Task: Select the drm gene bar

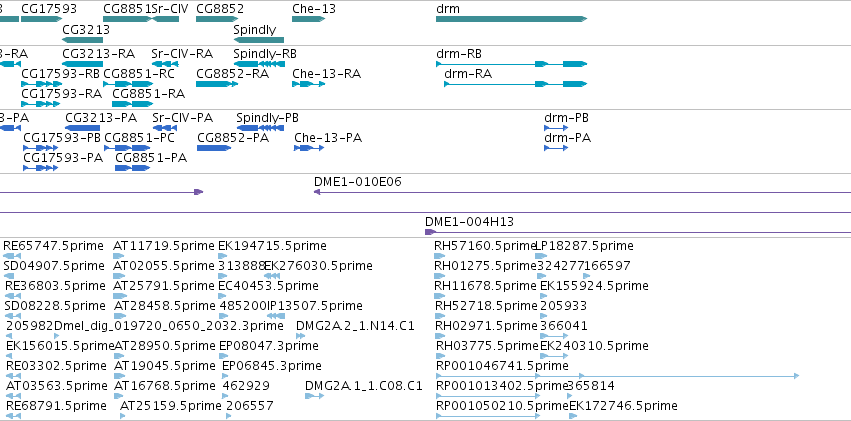Action: (x=511, y=19)
